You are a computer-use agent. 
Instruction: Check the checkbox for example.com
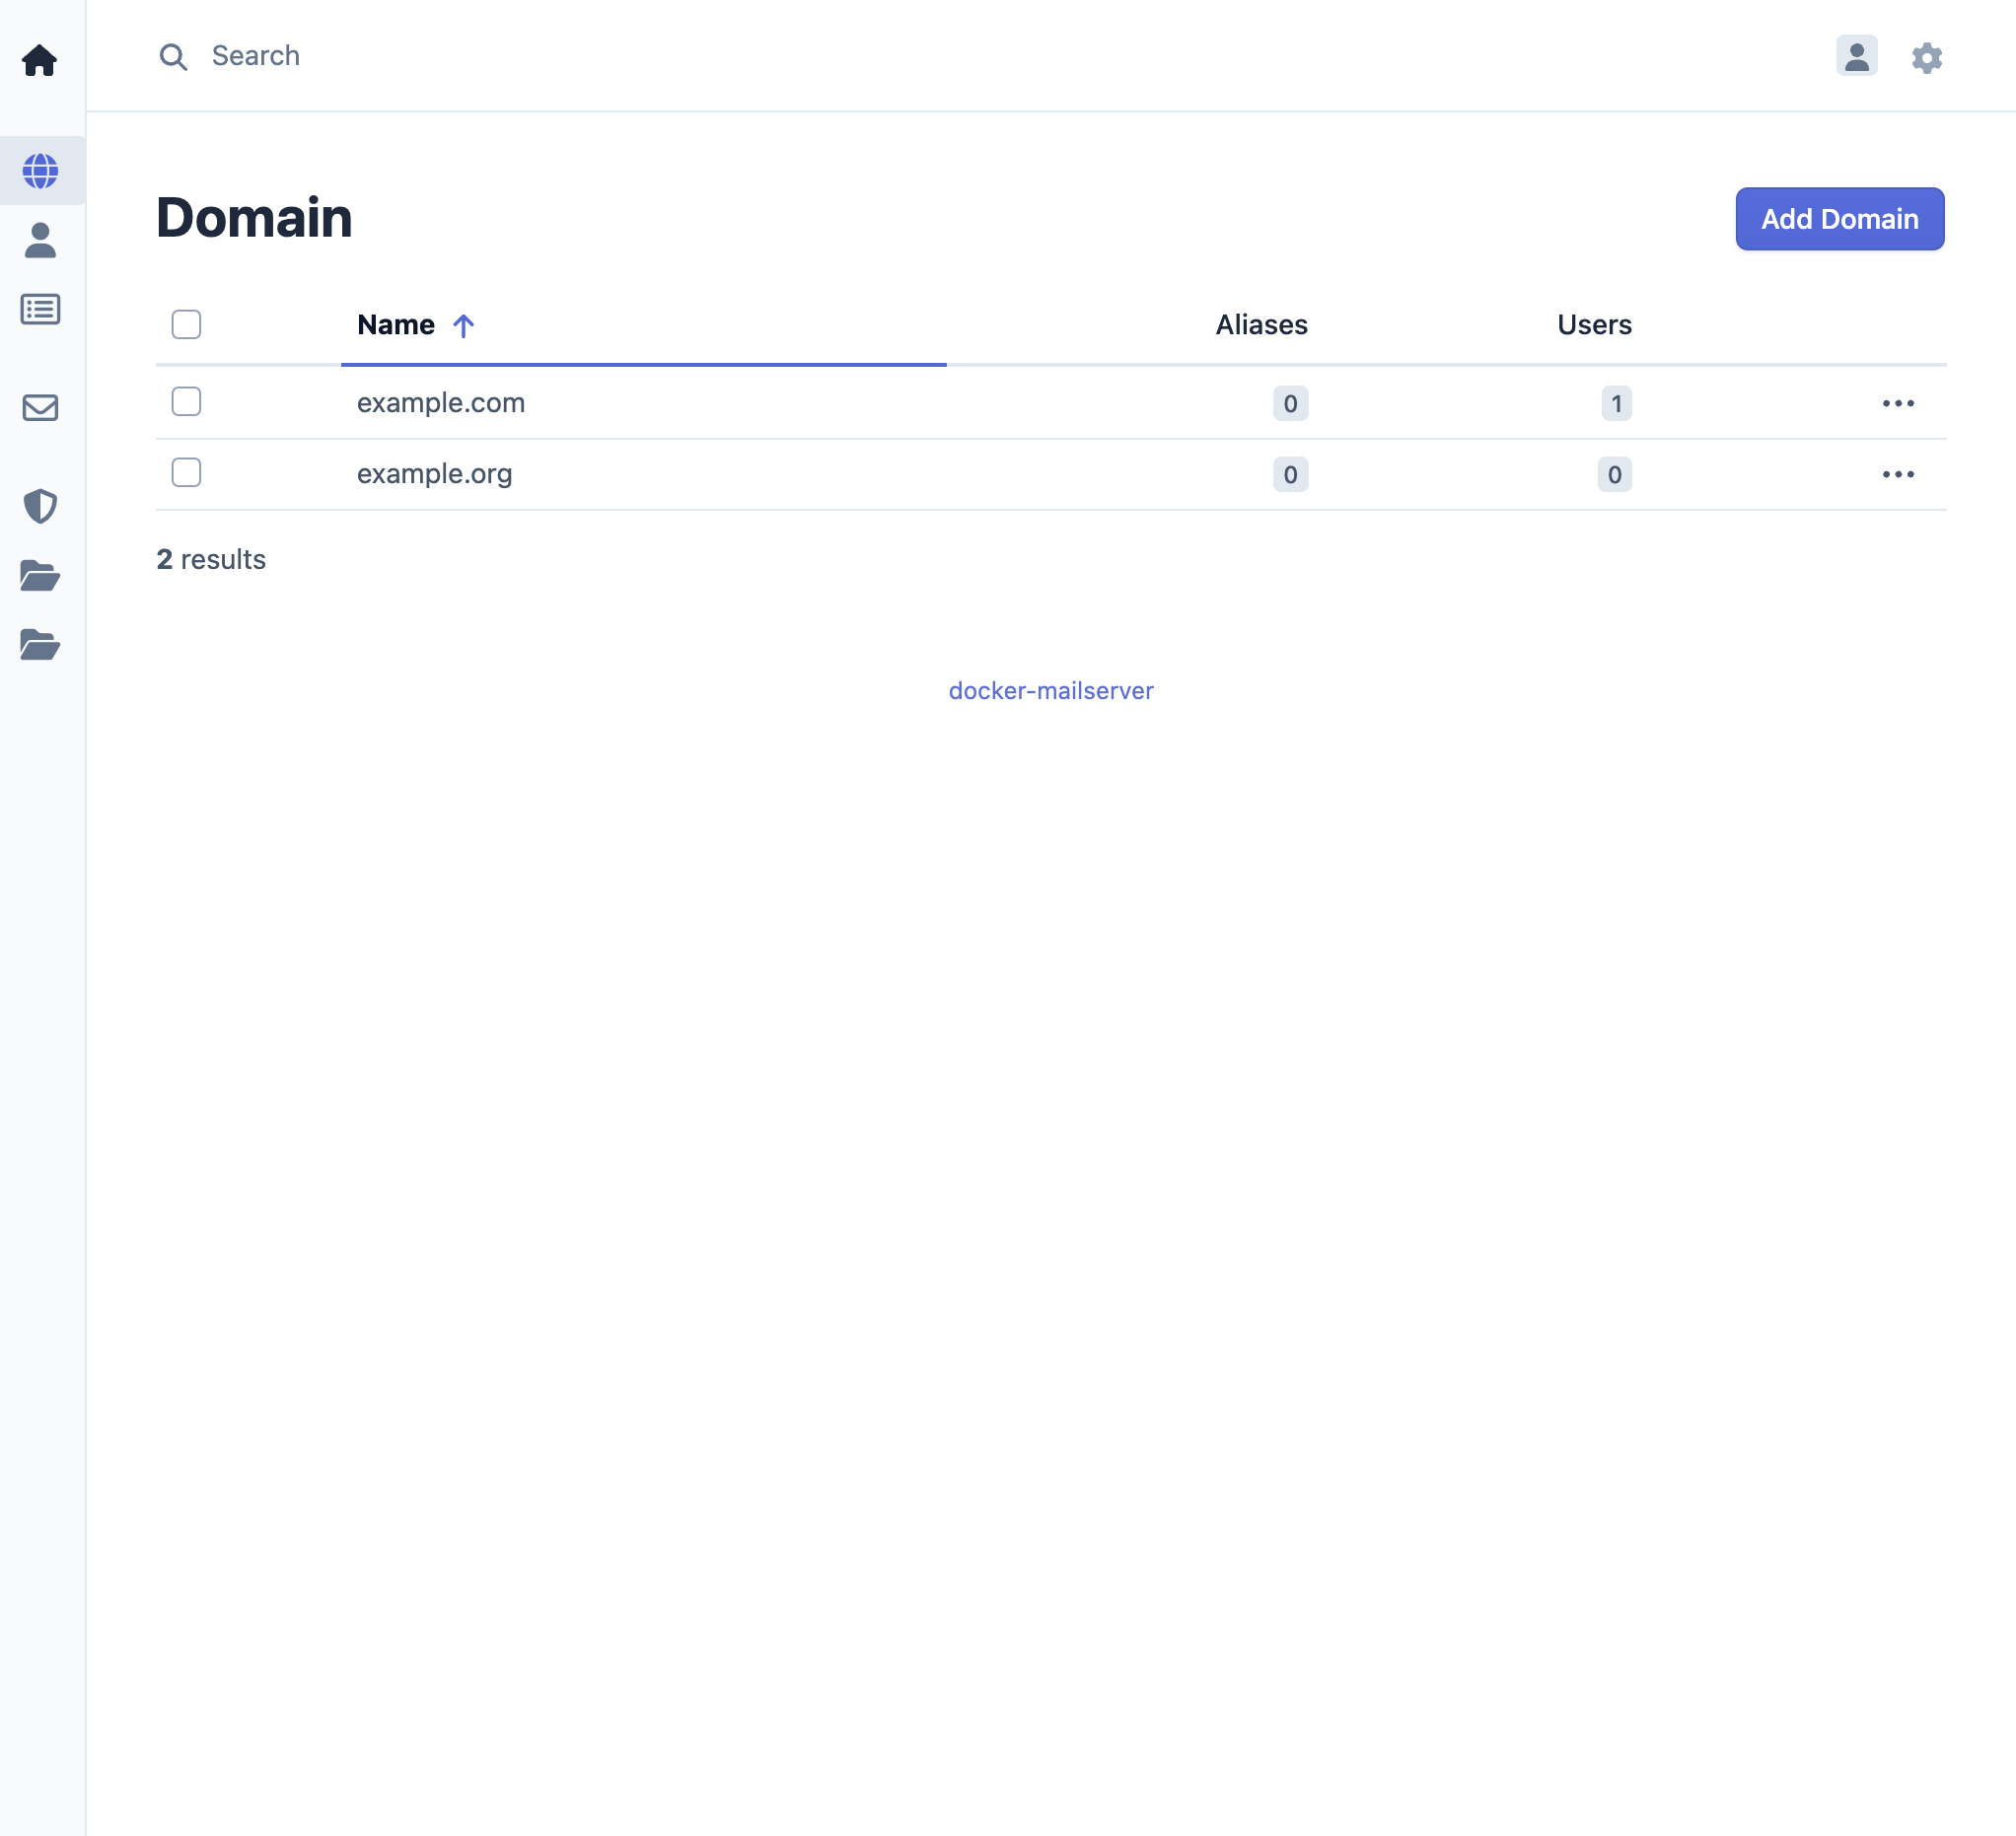click(x=186, y=402)
